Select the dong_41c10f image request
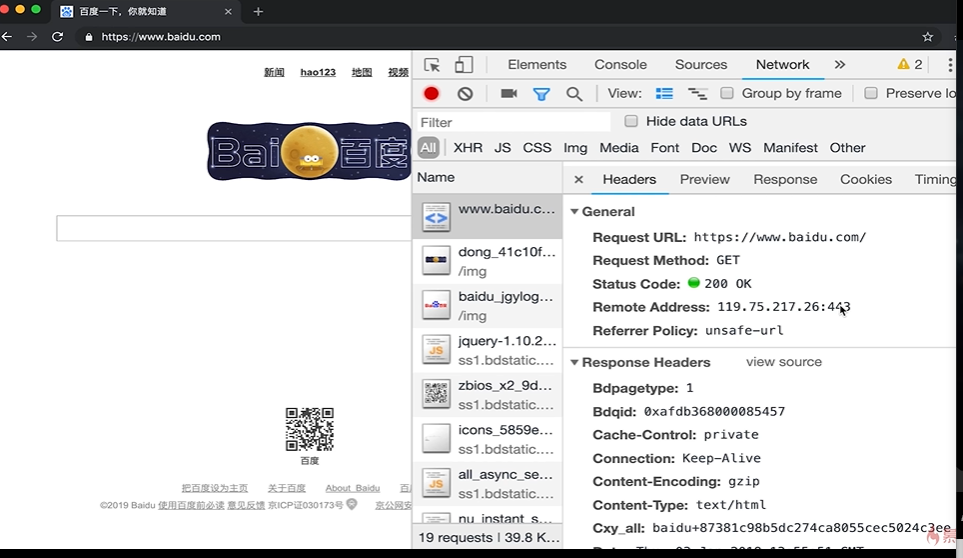The image size is (963, 558). coord(488,261)
